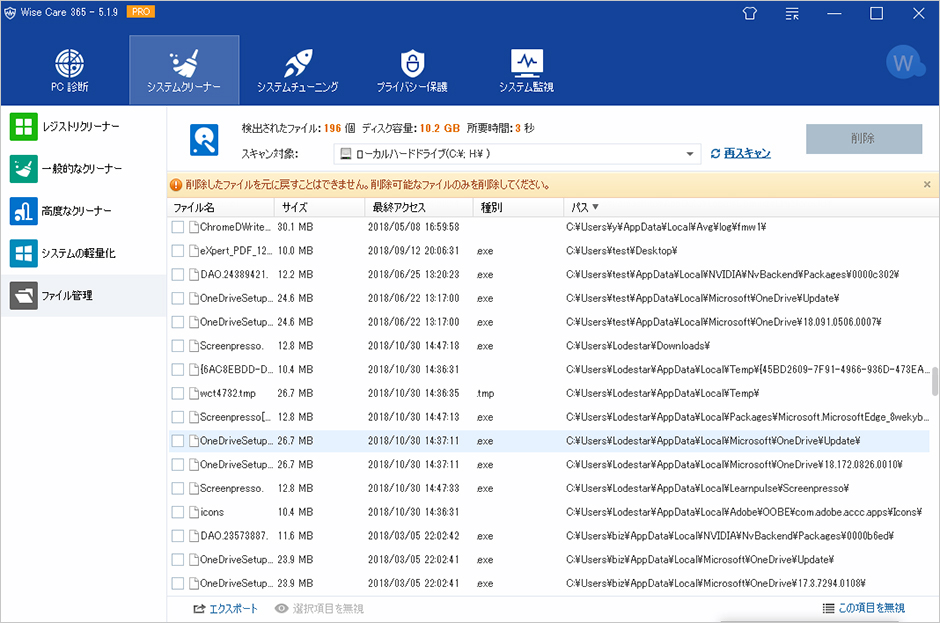The image size is (940, 623).
Task: Click the Wise Care 365 logo icon
Action: tap(10, 12)
